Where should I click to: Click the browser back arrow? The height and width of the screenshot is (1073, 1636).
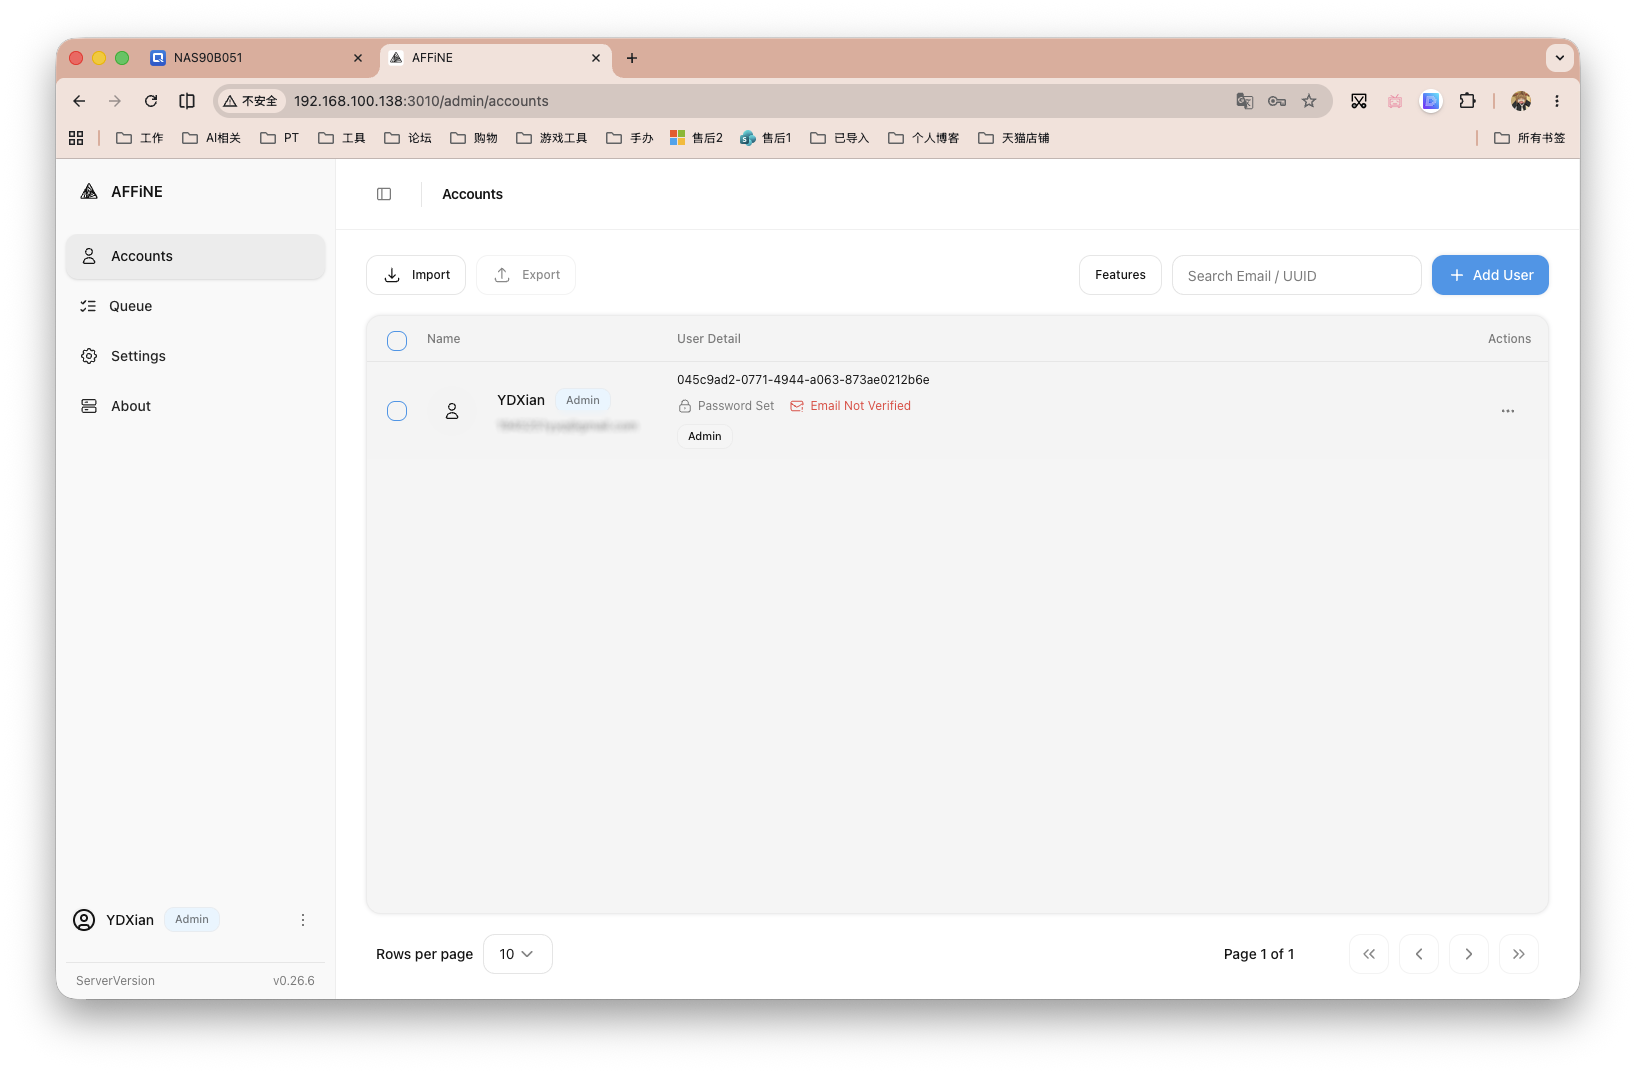point(79,101)
